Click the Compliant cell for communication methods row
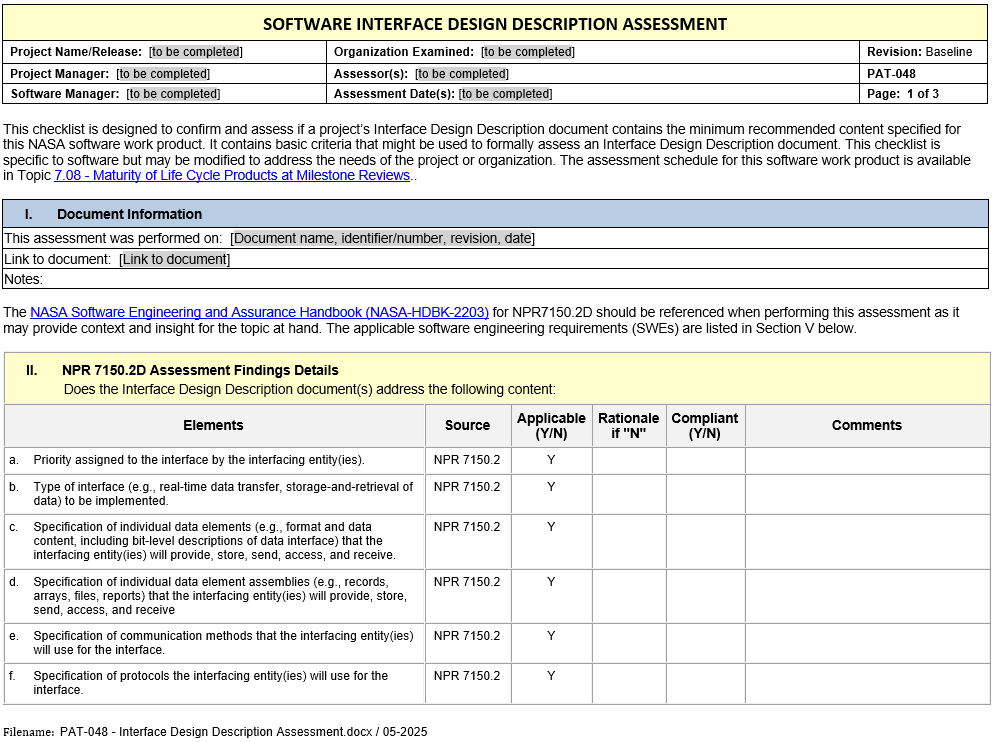The image size is (995, 742). [705, 643]
